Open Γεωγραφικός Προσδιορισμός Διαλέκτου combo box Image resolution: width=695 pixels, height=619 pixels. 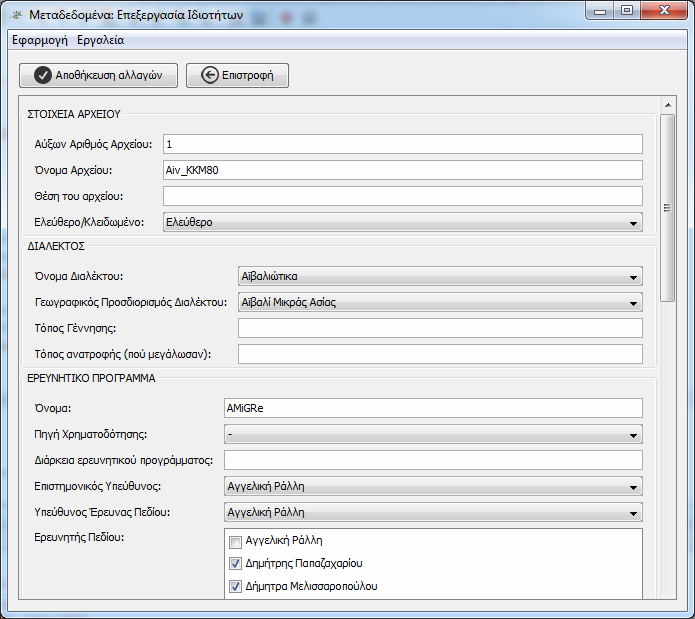tap(440, 303)
